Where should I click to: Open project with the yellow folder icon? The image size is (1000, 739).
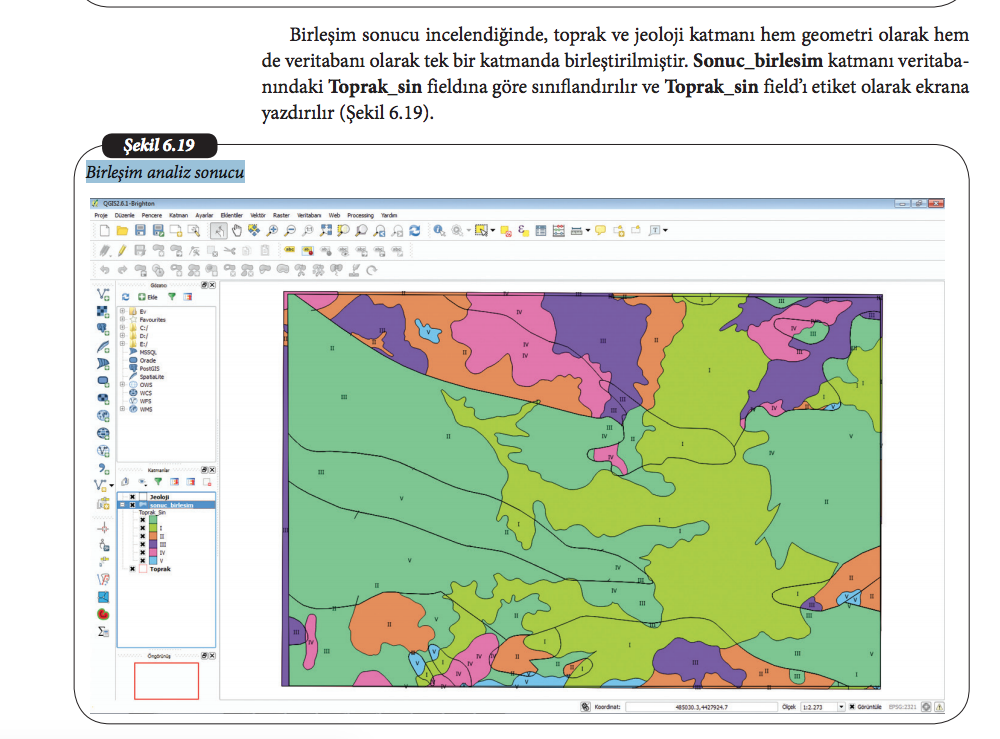click(x=122, y=231)
